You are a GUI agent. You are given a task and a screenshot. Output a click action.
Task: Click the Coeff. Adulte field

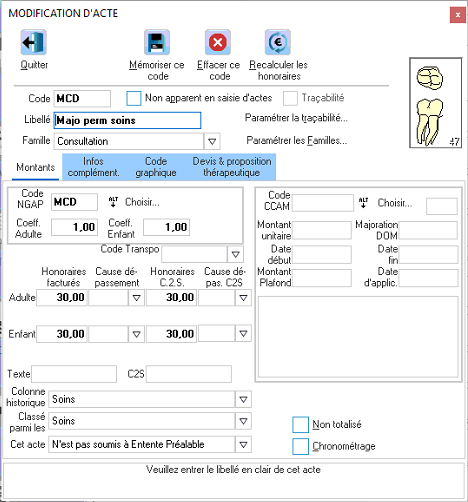pos(74,227)
